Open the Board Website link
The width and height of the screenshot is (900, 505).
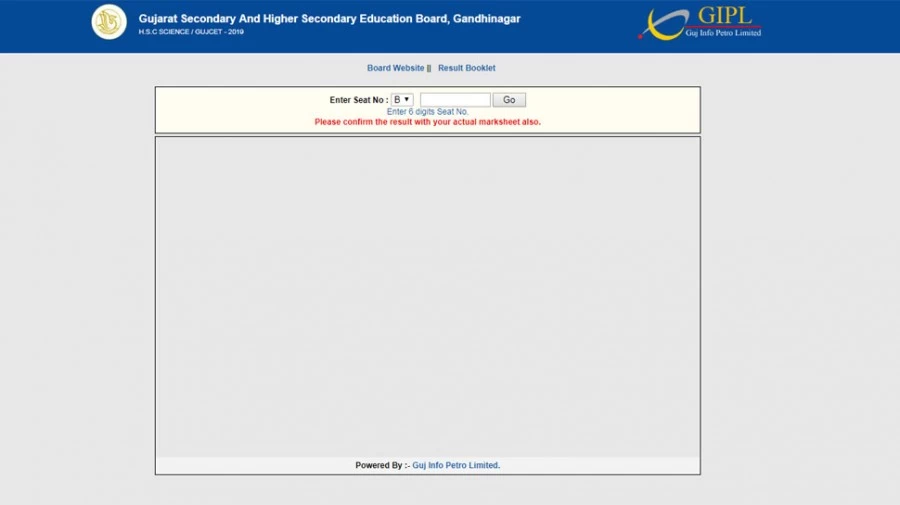395,68
